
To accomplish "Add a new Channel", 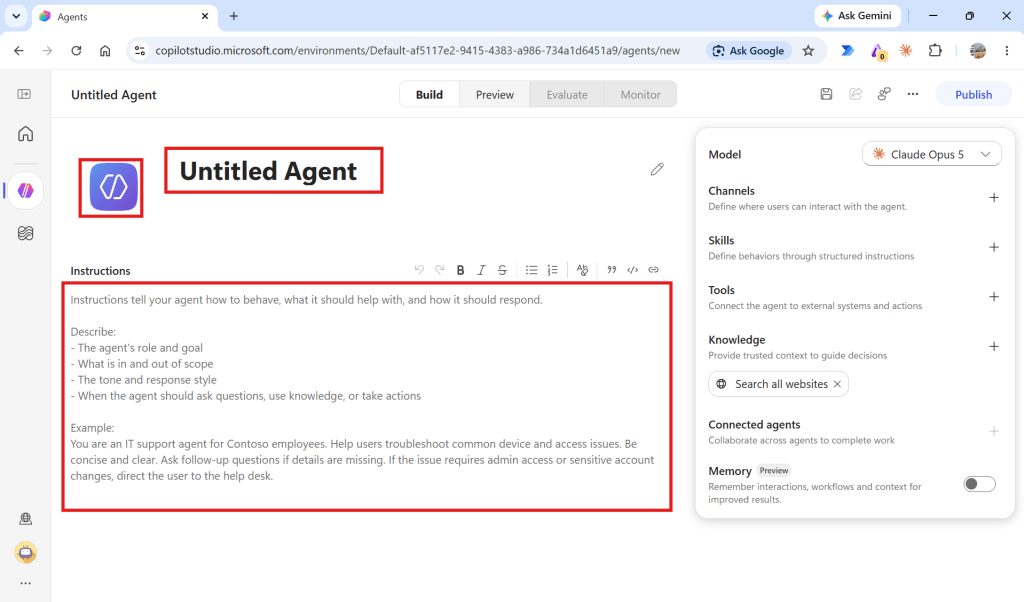I will pos(994,198).
